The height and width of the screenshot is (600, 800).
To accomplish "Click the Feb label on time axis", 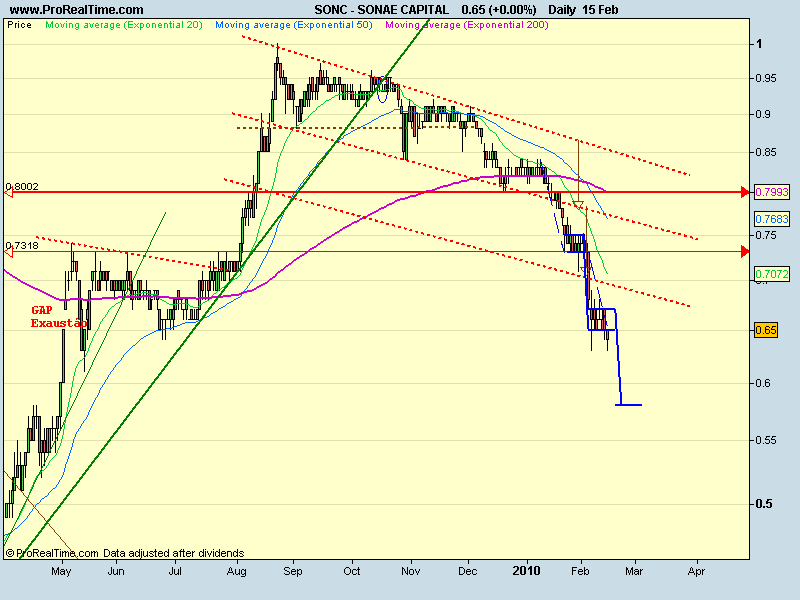I will click(x=580, y=571).
